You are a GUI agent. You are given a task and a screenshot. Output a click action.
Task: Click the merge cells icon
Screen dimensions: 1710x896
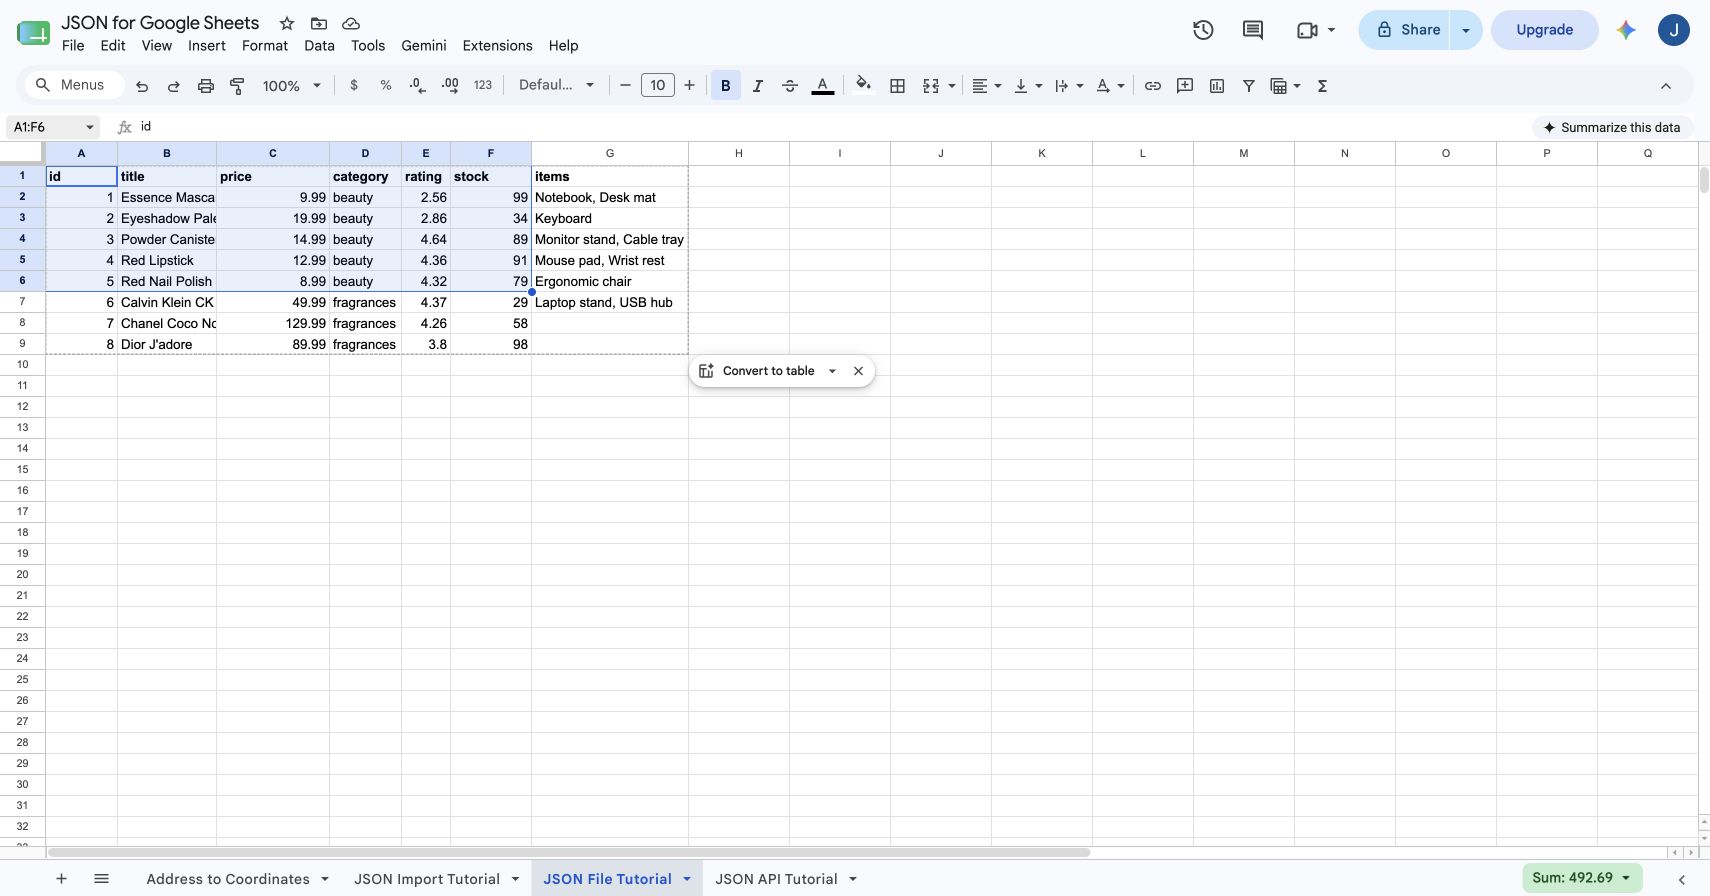[931, 86]
